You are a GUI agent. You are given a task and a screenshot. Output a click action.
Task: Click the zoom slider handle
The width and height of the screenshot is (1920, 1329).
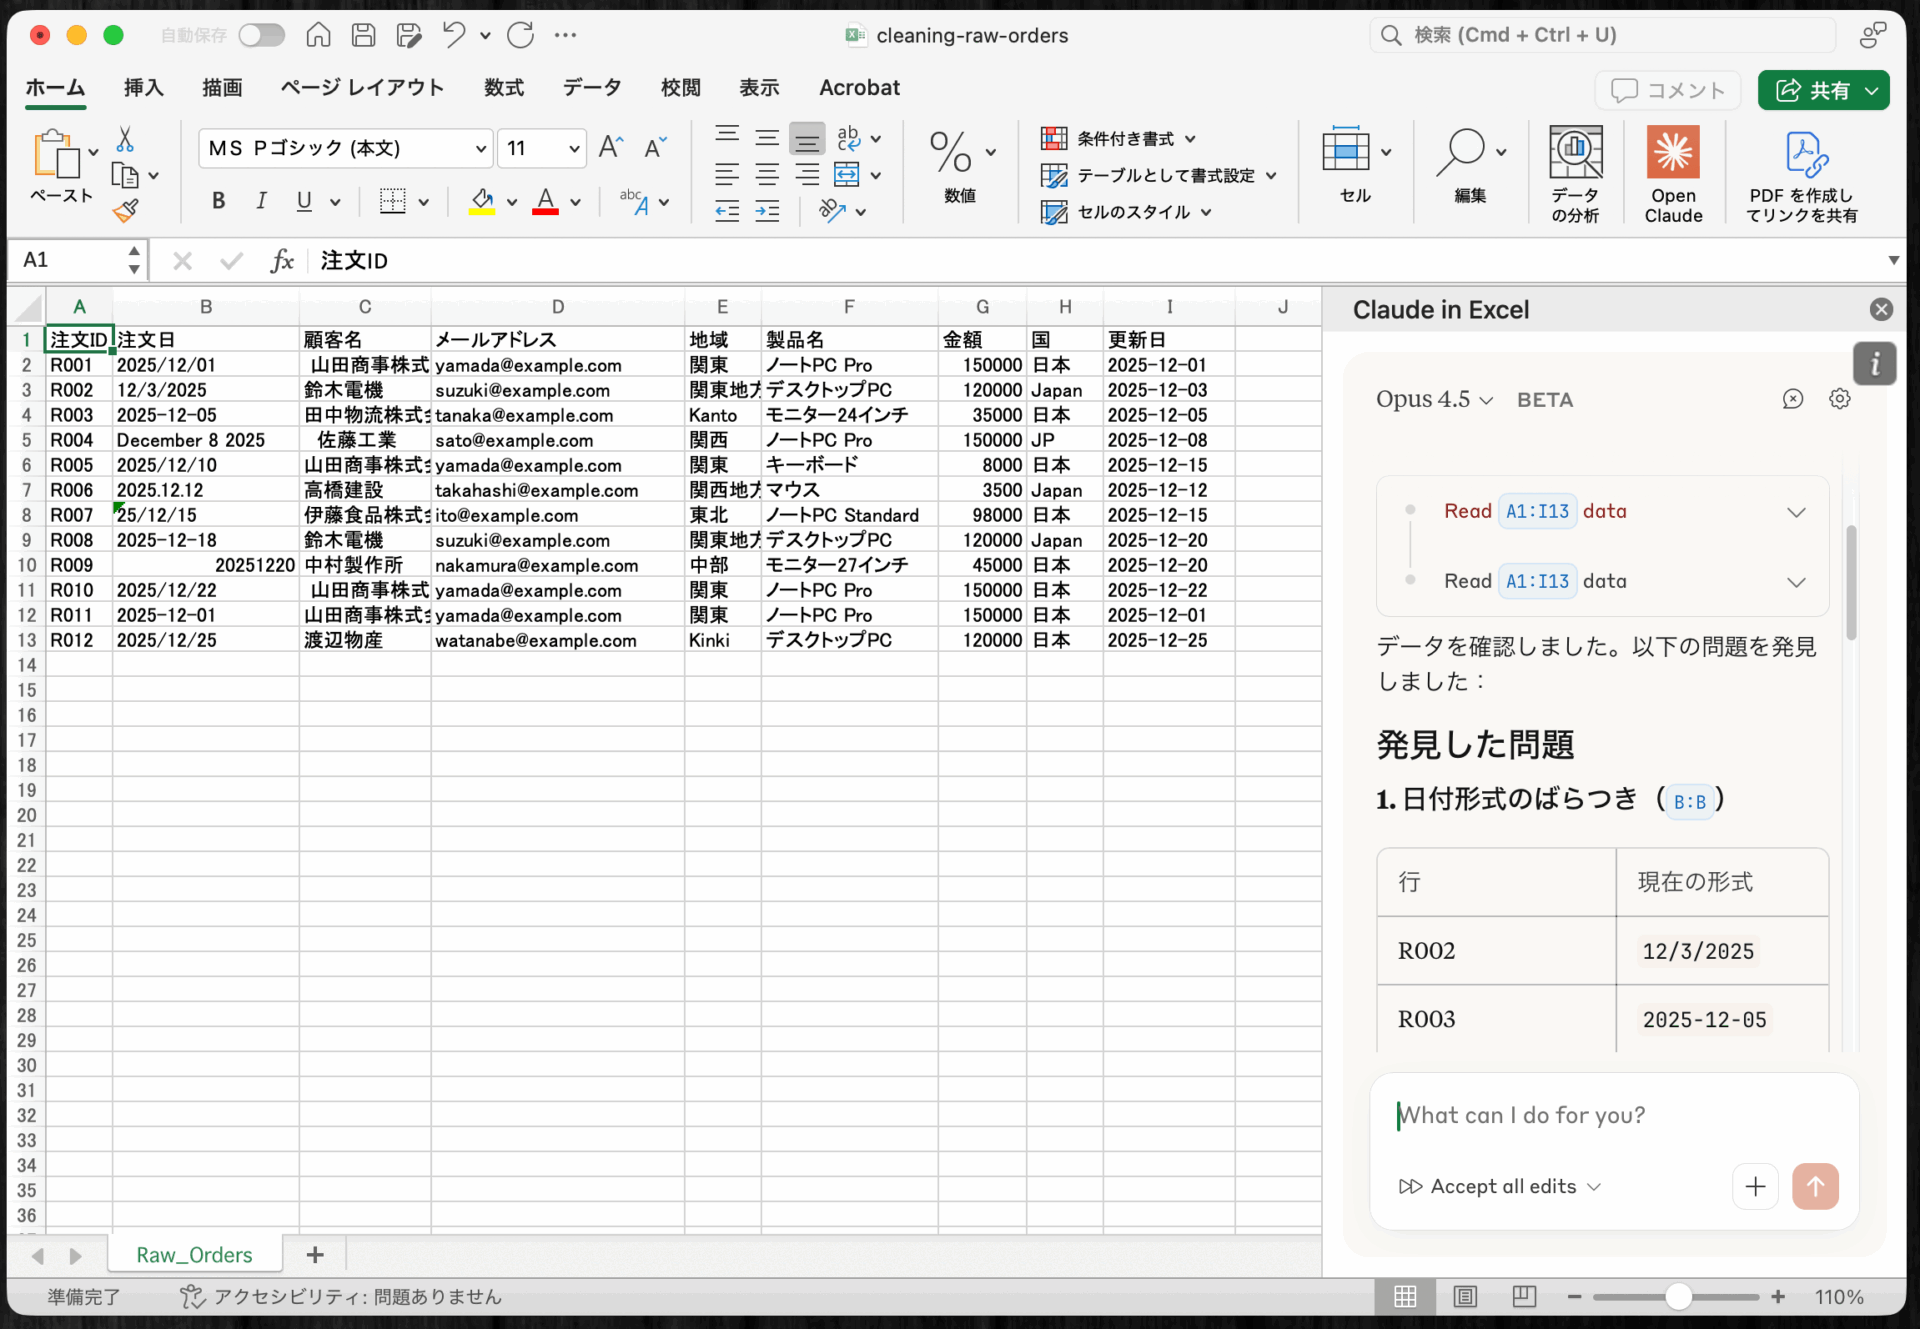point(1678,1297)
